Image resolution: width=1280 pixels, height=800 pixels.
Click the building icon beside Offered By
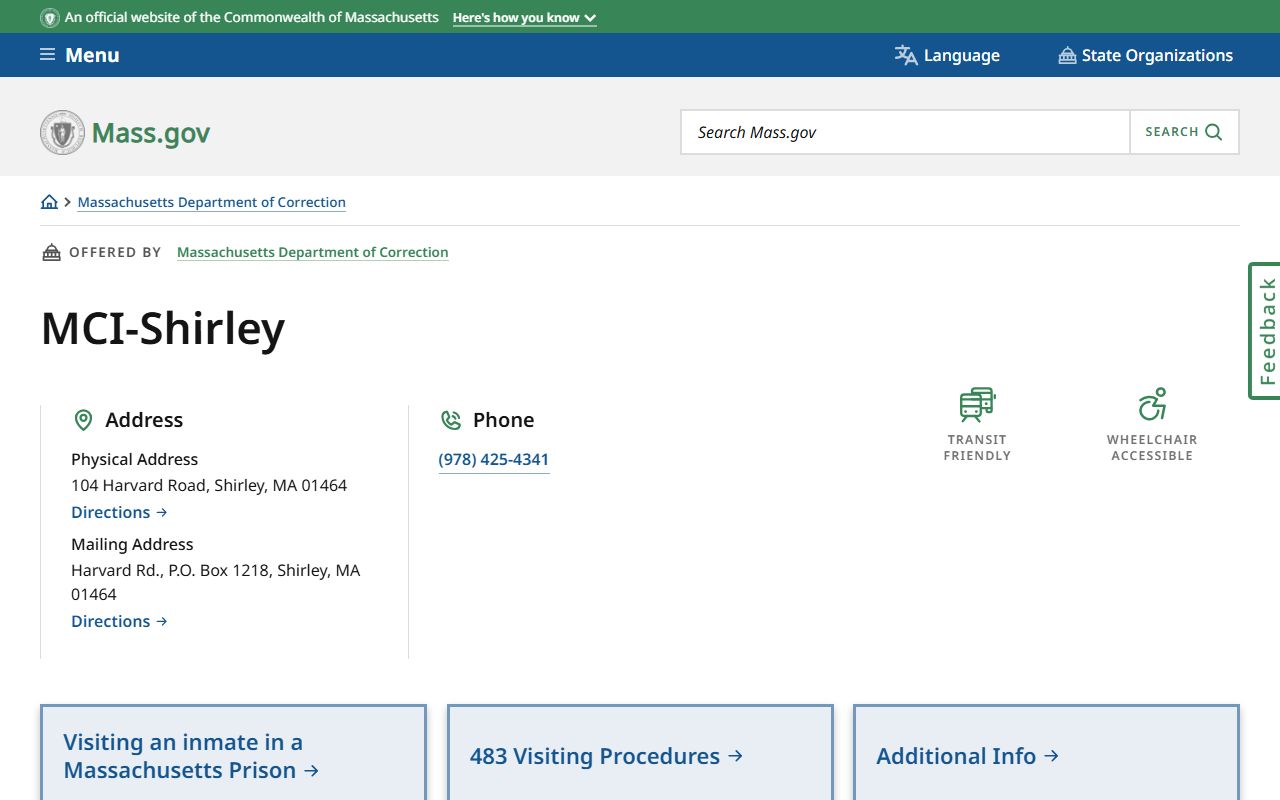[x=51, y=252]
